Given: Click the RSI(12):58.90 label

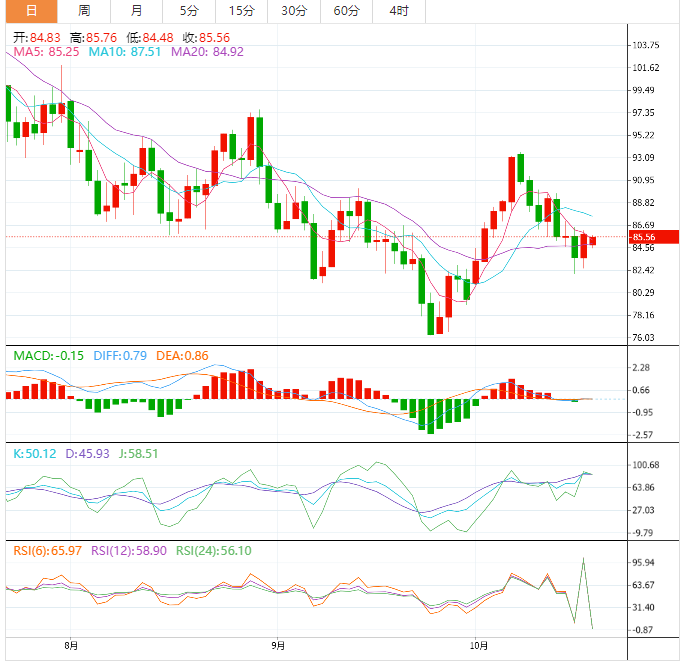Looking at the screenshot, I should coord(129,551).
